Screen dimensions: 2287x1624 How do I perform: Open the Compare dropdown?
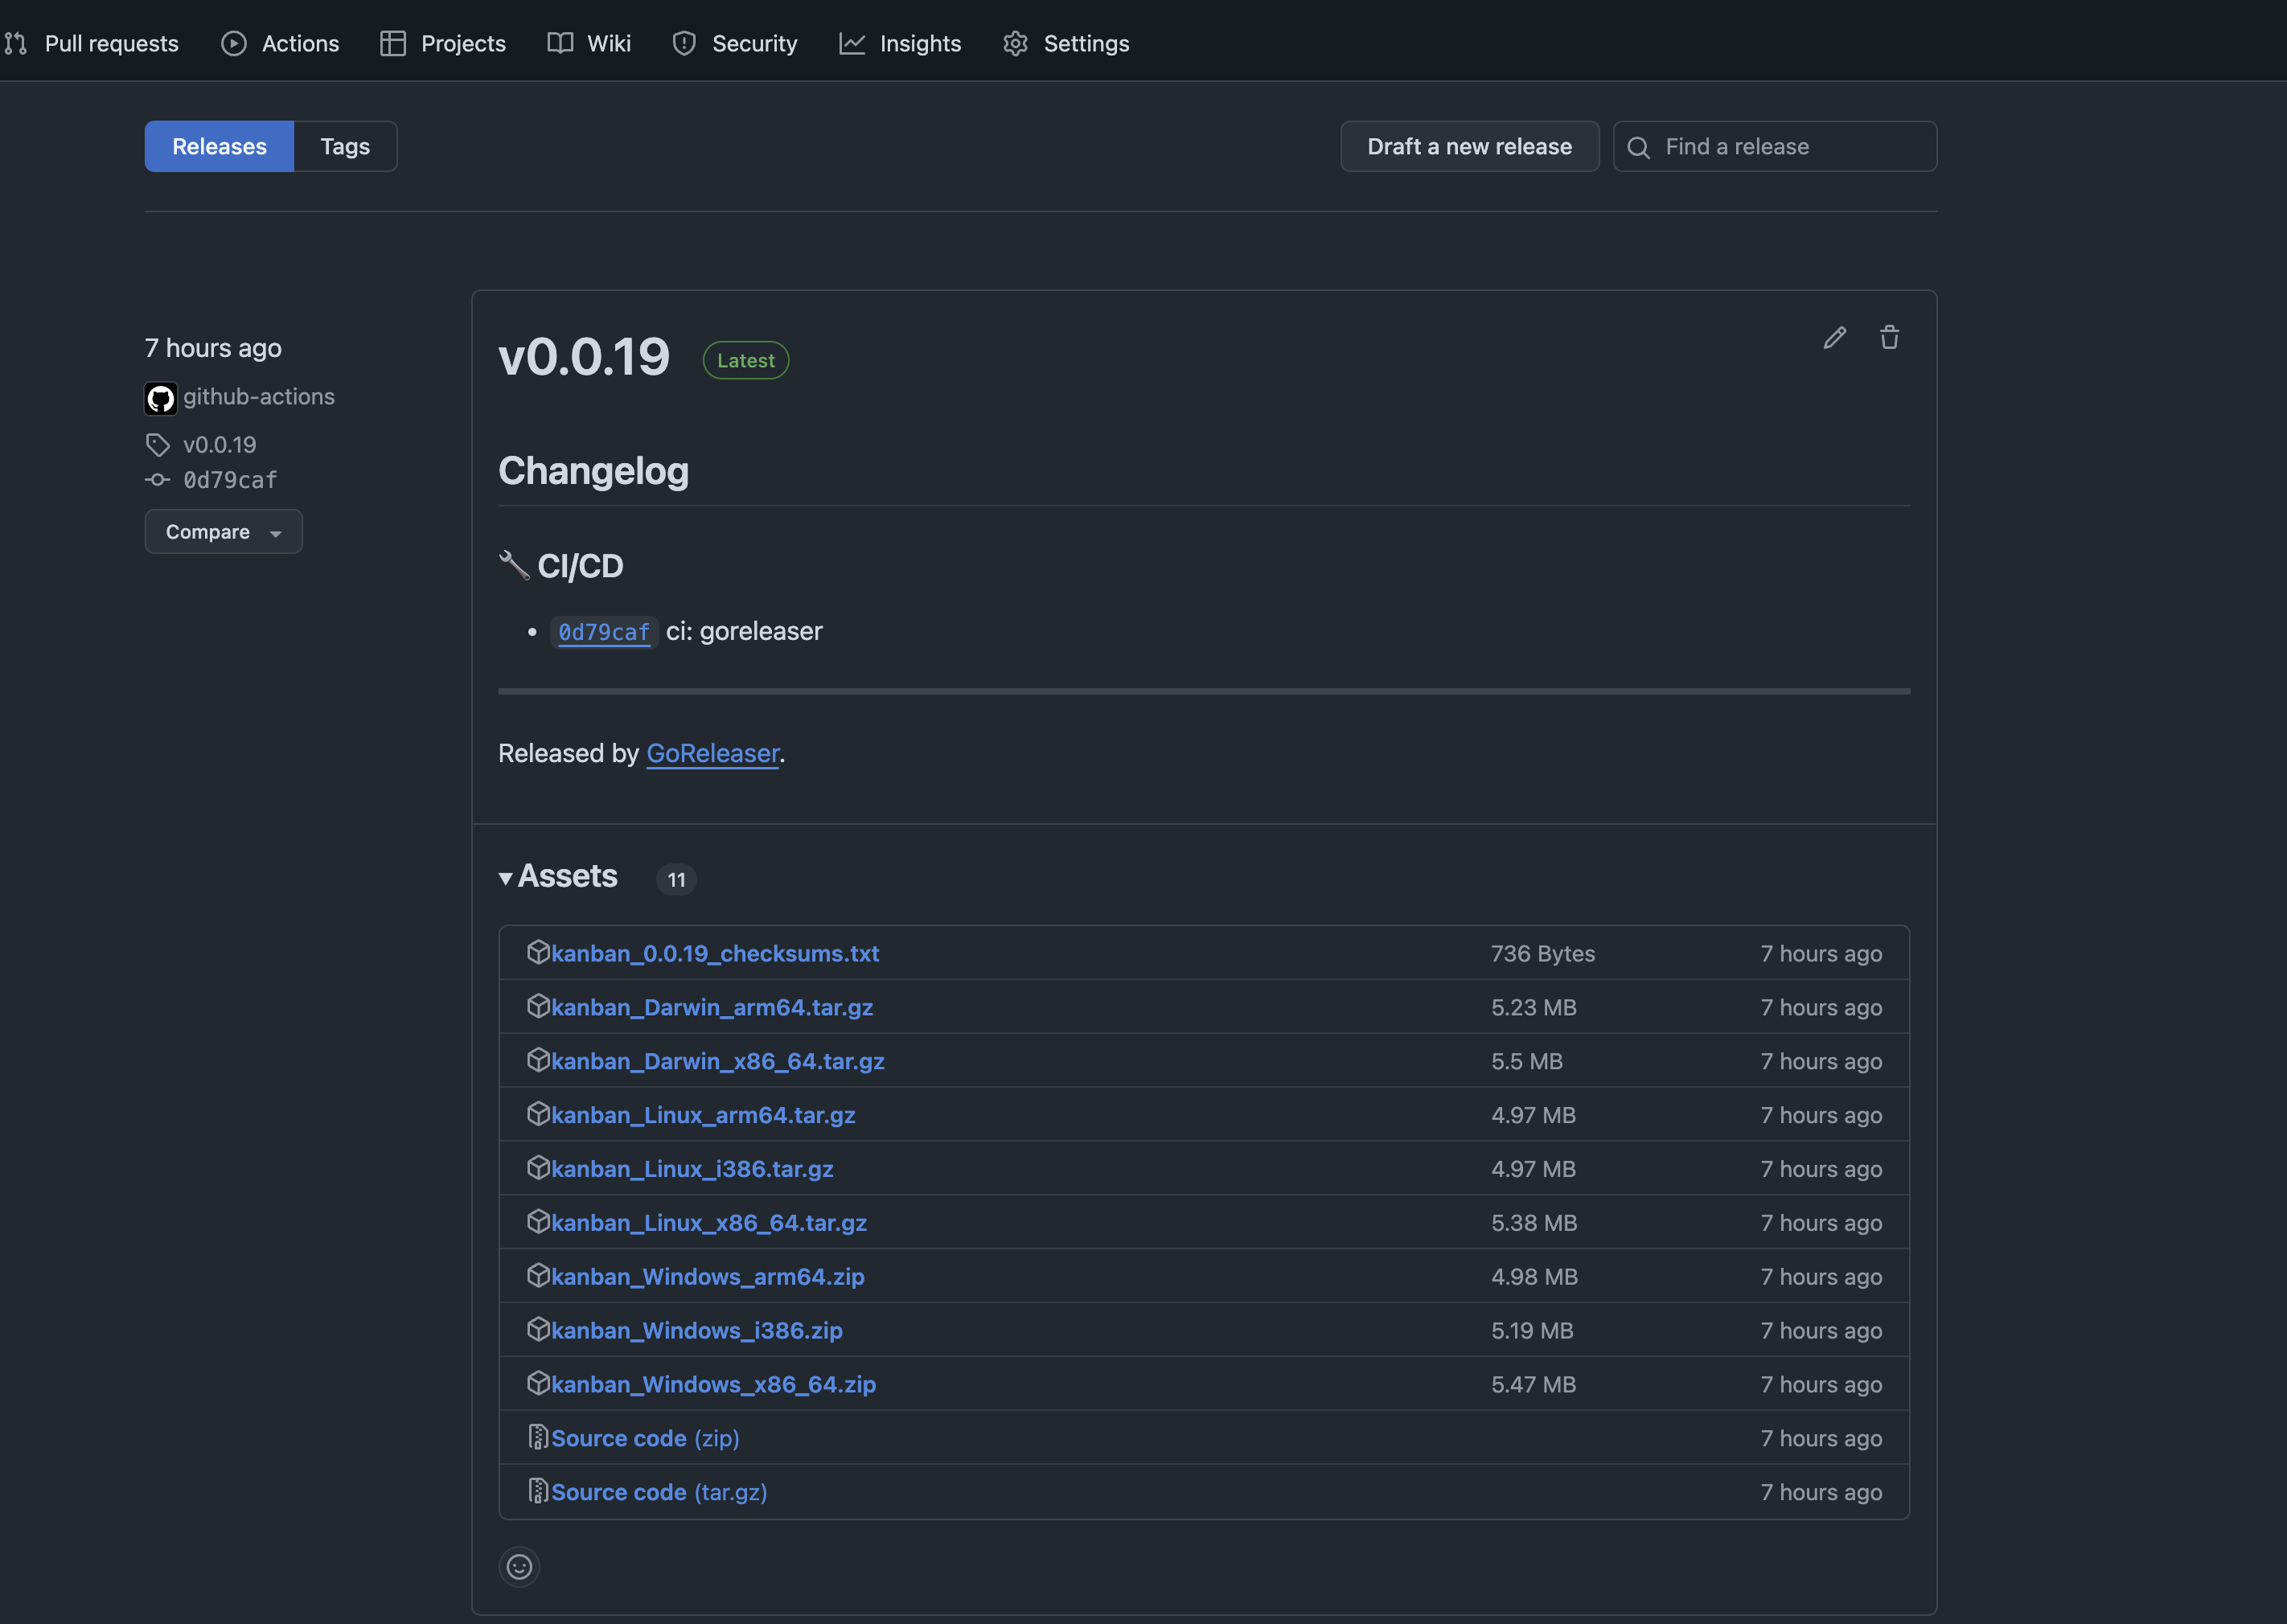click(223, 531)
